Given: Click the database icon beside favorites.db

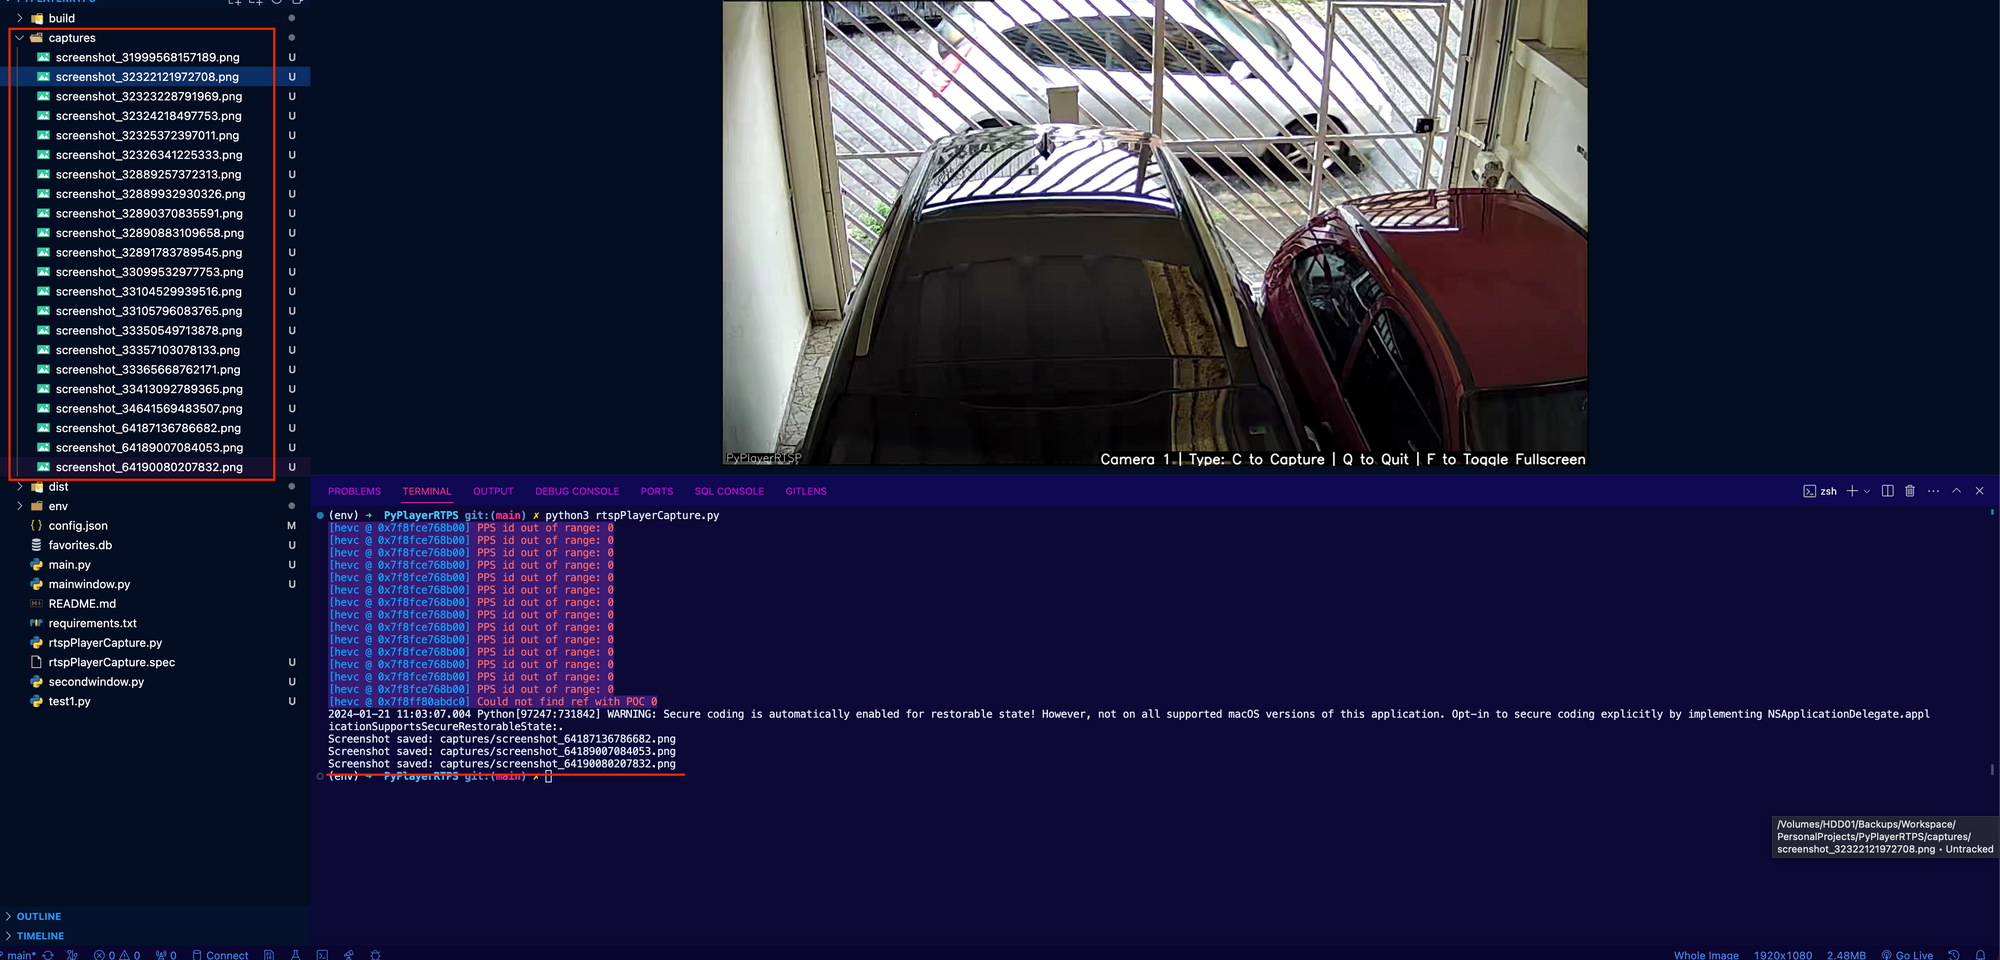Looking at the screenshot, I should click(36, 545).
